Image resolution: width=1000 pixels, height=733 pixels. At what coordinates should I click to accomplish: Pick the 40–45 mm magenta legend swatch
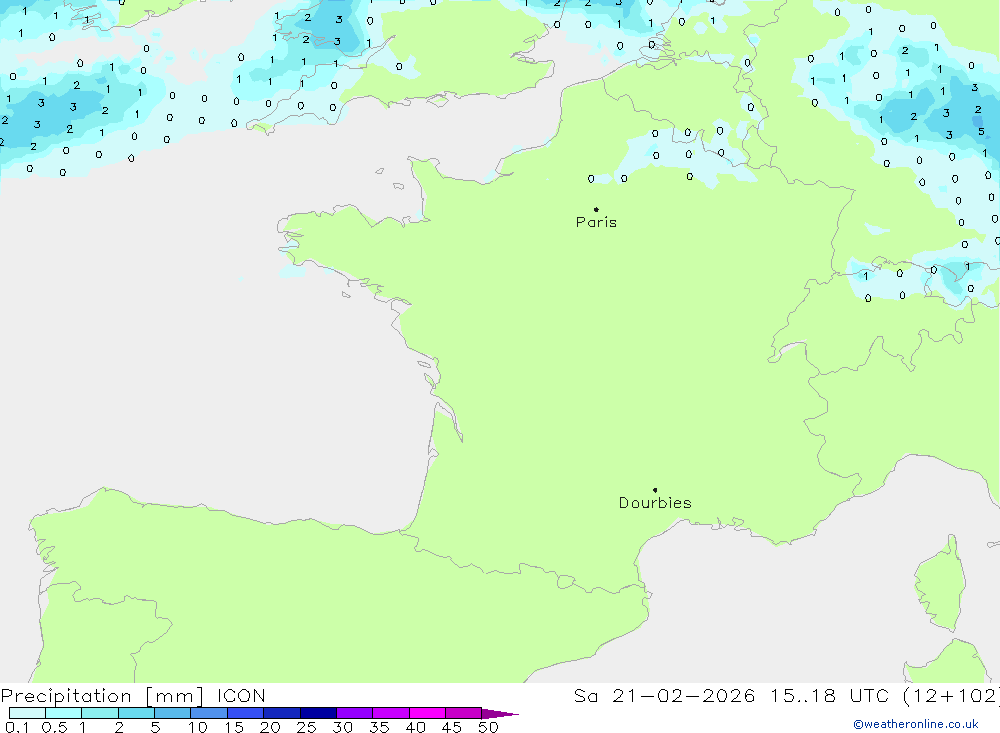427,713
